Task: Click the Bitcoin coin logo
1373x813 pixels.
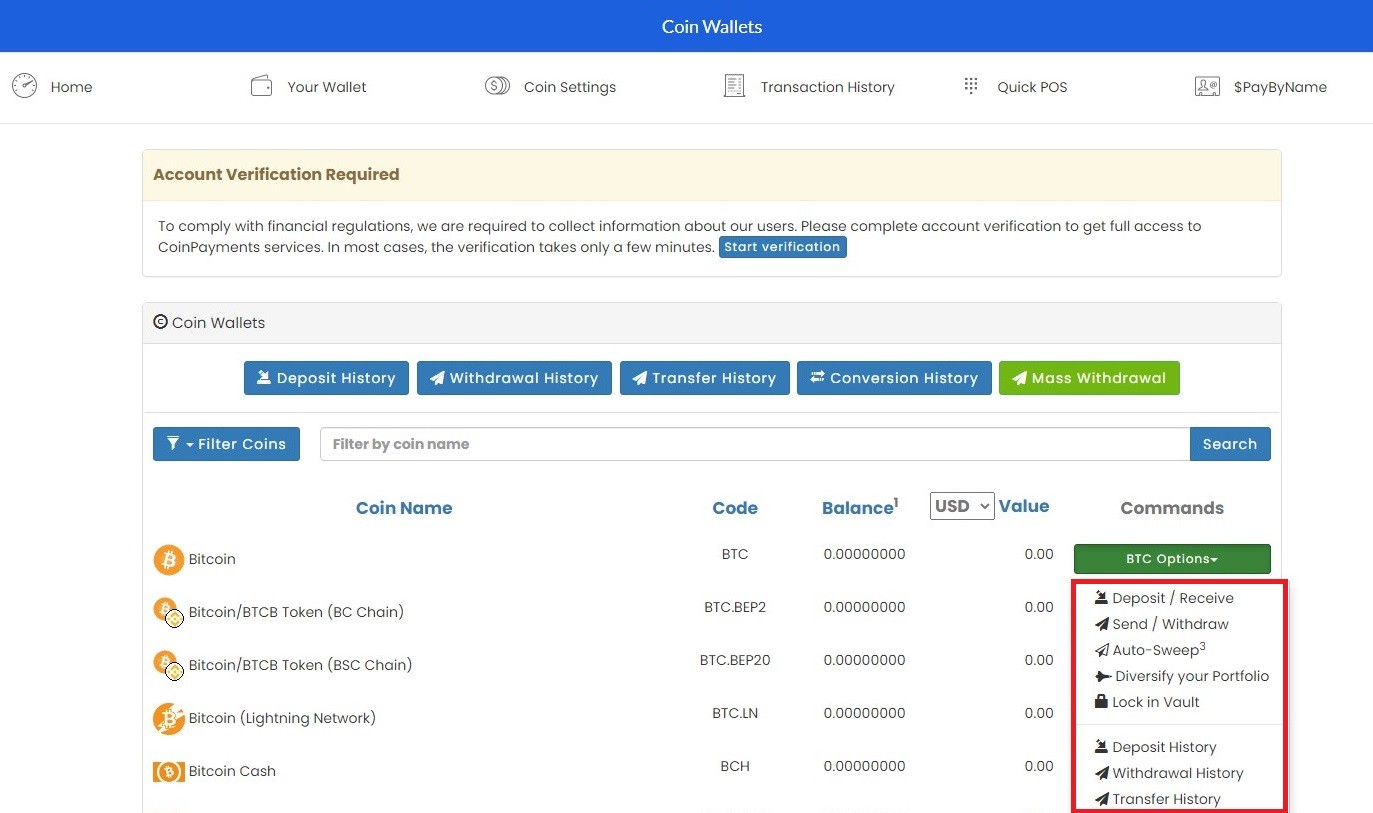Action: point(168,559)
